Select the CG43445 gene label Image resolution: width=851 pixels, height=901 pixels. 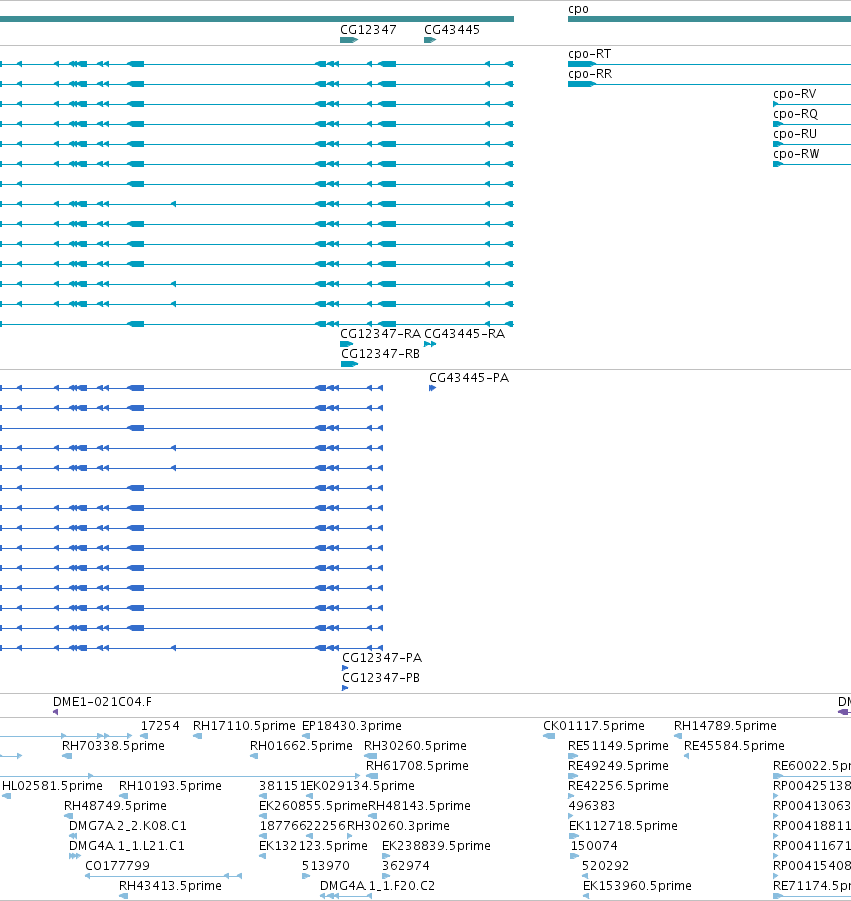[452, 30]
